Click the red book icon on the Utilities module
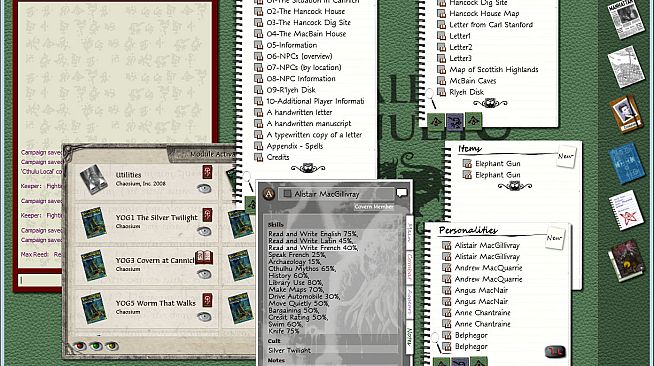Screen dimensions: 654x366 [207, 172]
